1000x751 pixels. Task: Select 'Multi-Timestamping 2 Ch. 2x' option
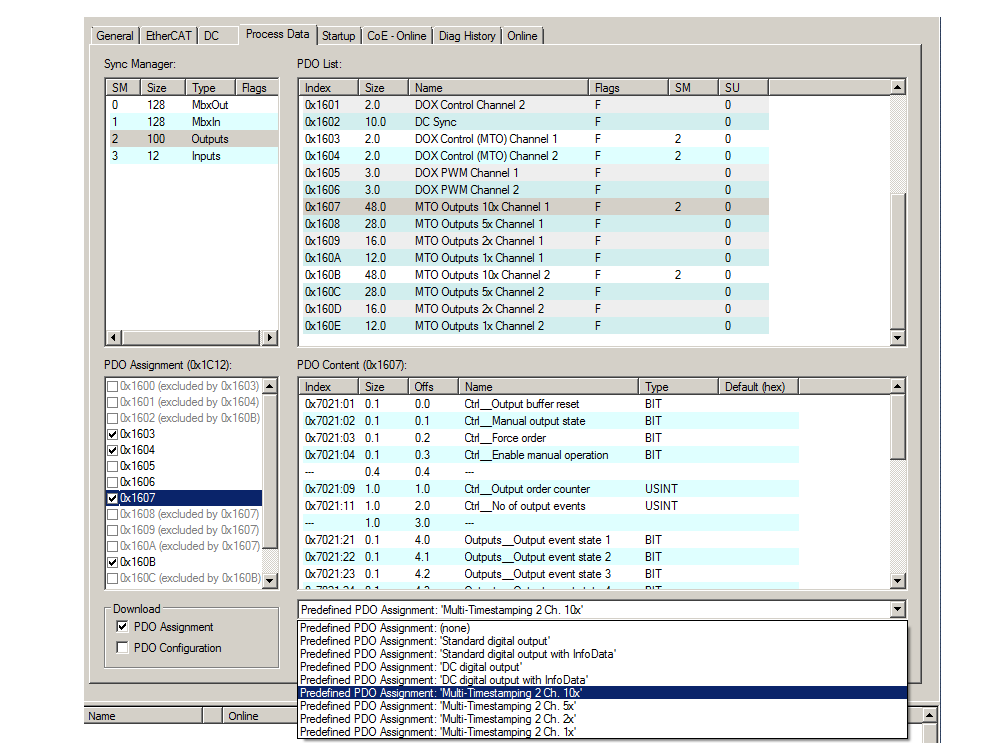coord(602,719)
